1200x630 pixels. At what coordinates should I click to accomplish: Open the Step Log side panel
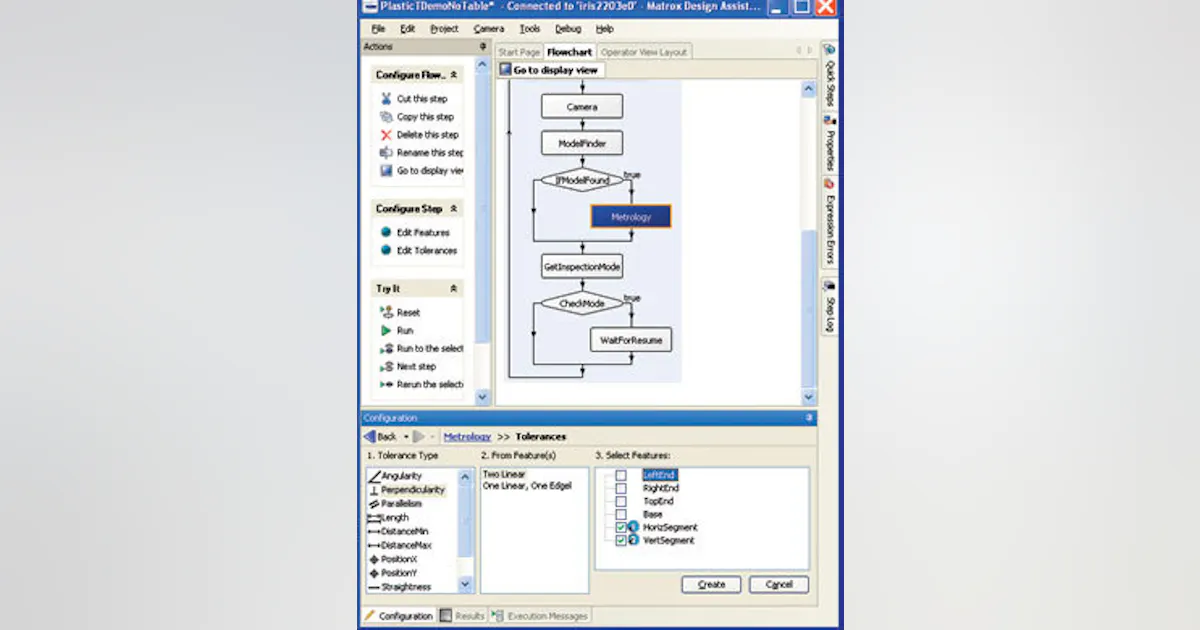pyautogui.click(x=830, y=307)
